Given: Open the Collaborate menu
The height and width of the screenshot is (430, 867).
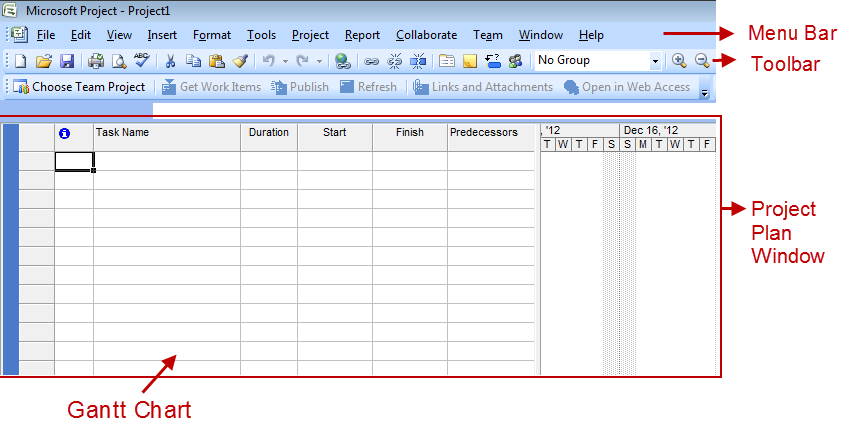Looking at the screenshot, I should point(426,35).
